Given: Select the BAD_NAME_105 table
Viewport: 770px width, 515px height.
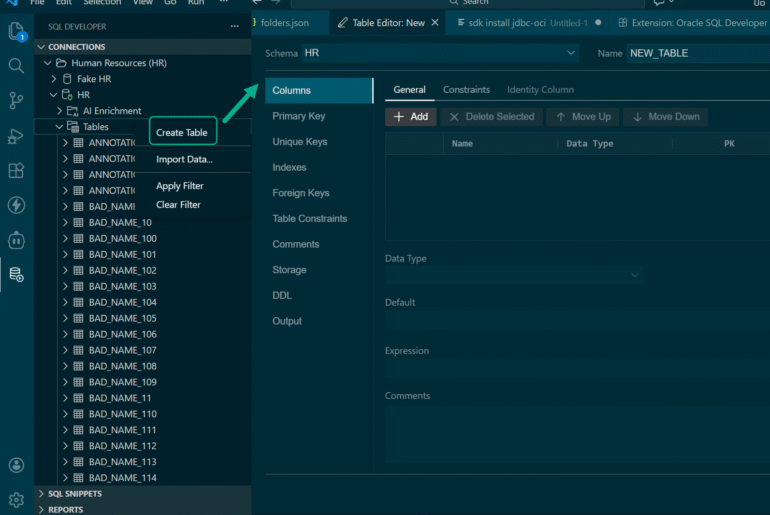Looking at the screenshot, I should tap(122, 318).
